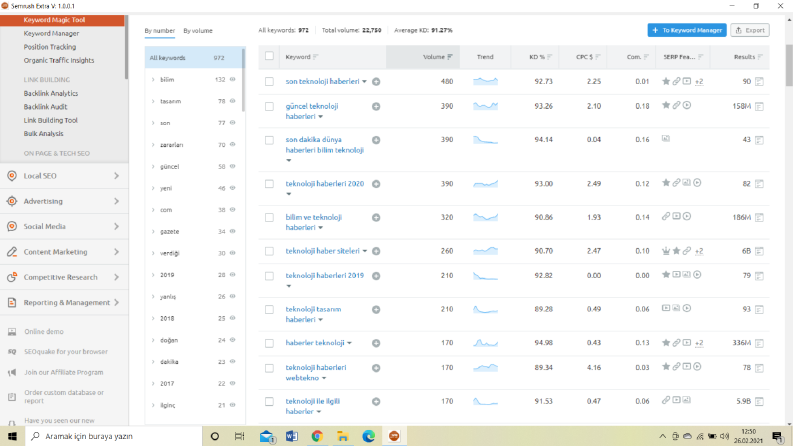Click CPC $ column sort icon
This screenshot has height=446, width=793.
pos(598,57)
